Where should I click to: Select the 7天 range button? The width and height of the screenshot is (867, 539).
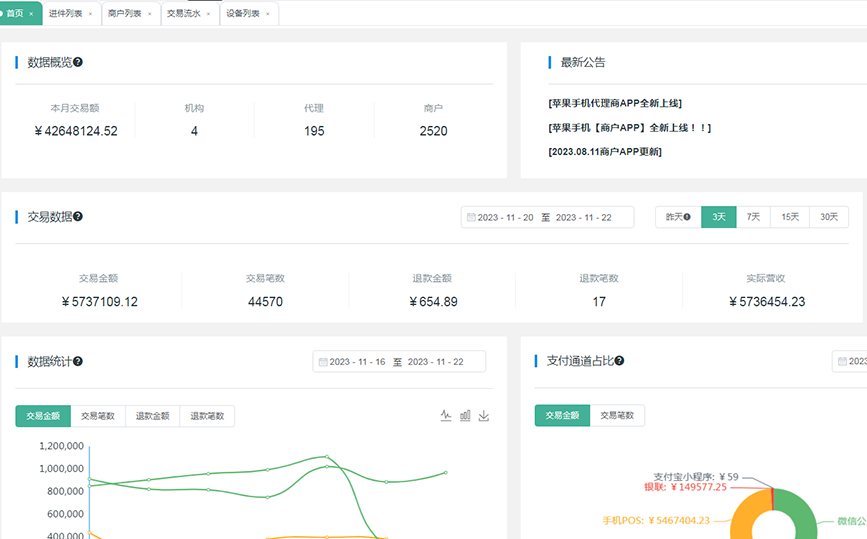753,217
